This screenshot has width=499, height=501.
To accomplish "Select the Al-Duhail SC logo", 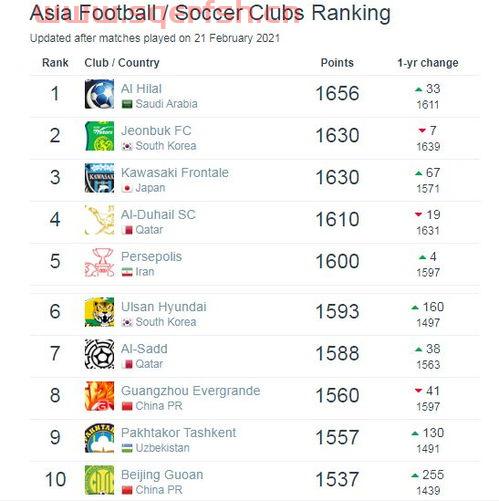I will (x=99, y=220).
